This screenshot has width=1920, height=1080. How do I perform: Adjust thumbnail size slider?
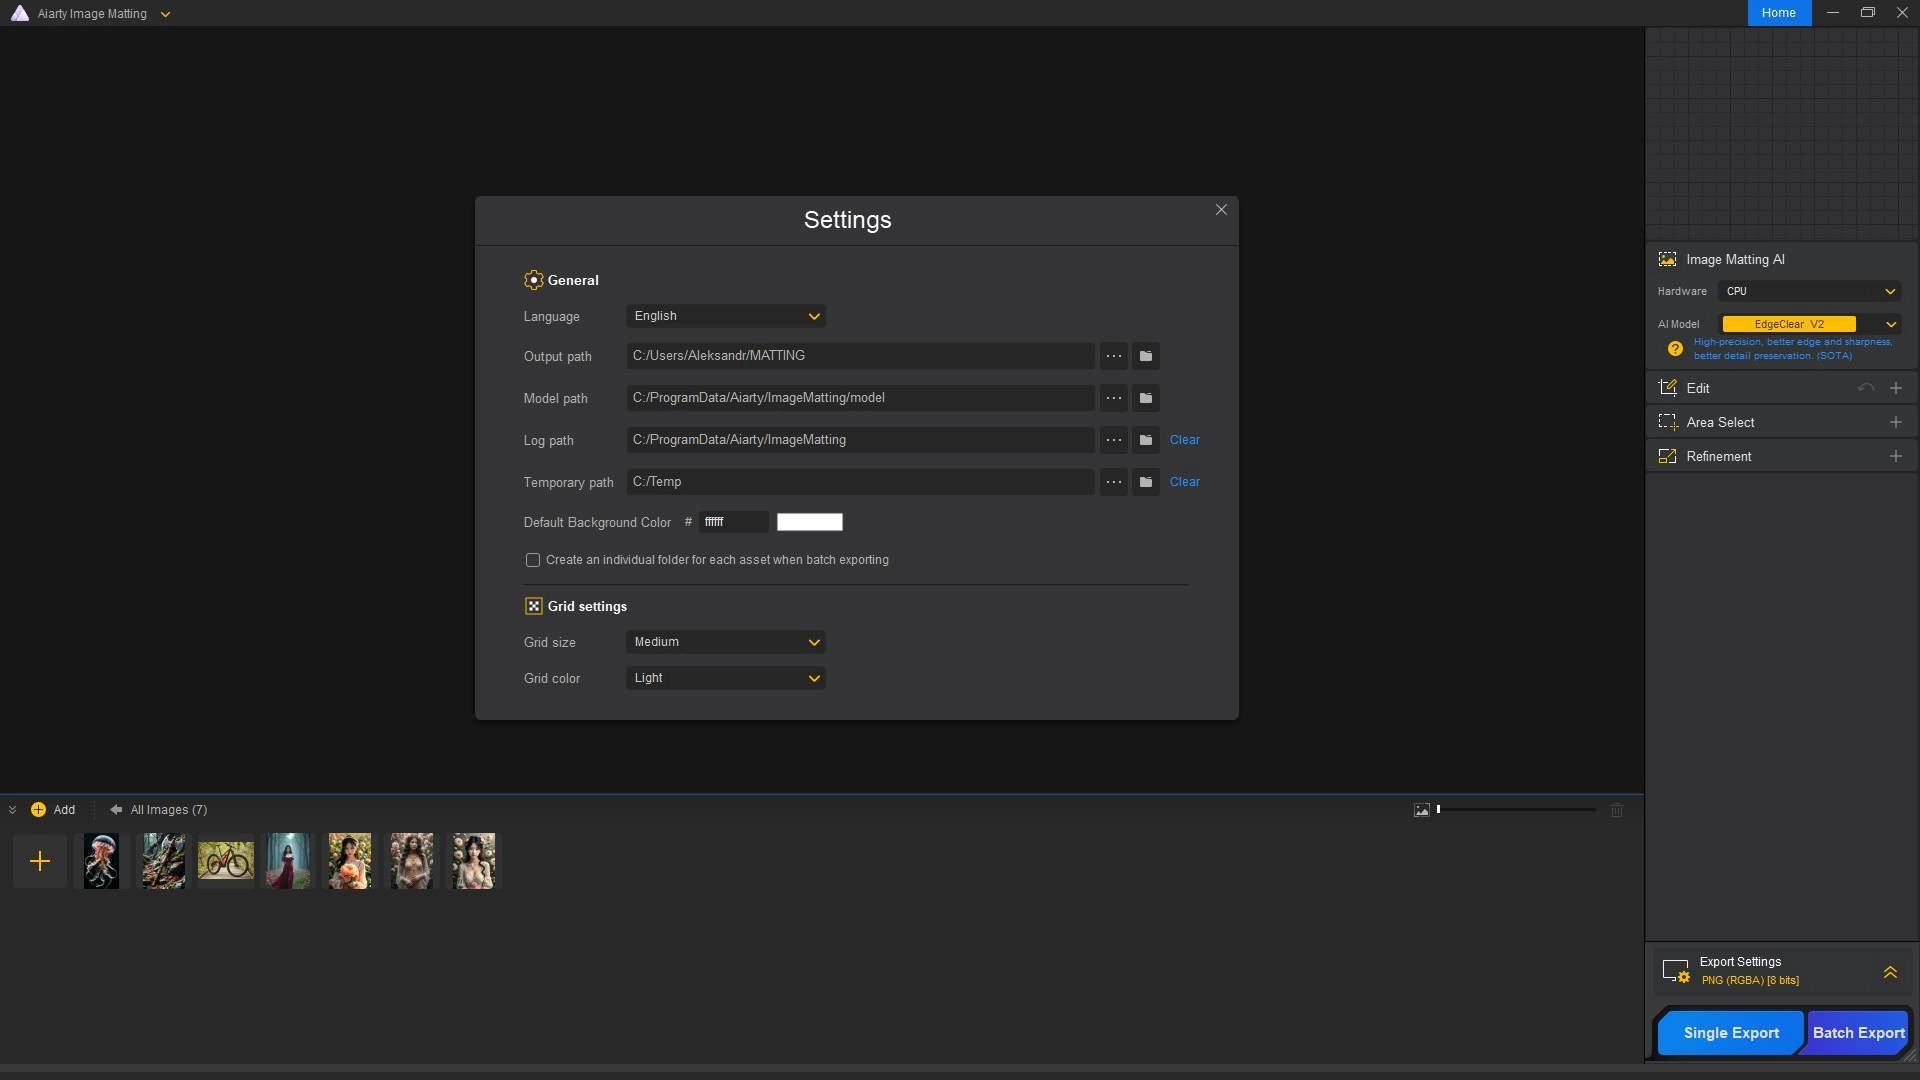[x=1517, y=809]
